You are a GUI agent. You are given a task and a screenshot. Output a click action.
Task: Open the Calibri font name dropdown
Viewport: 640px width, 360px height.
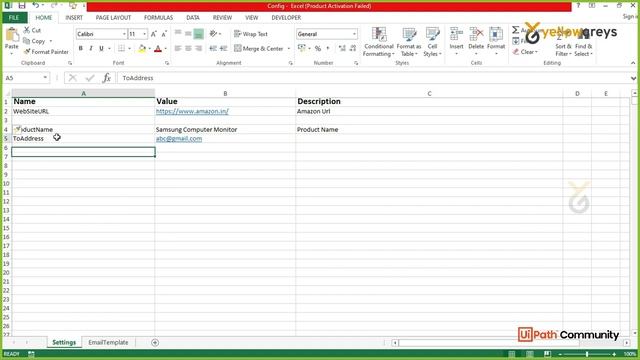click(x=124, y=34)
